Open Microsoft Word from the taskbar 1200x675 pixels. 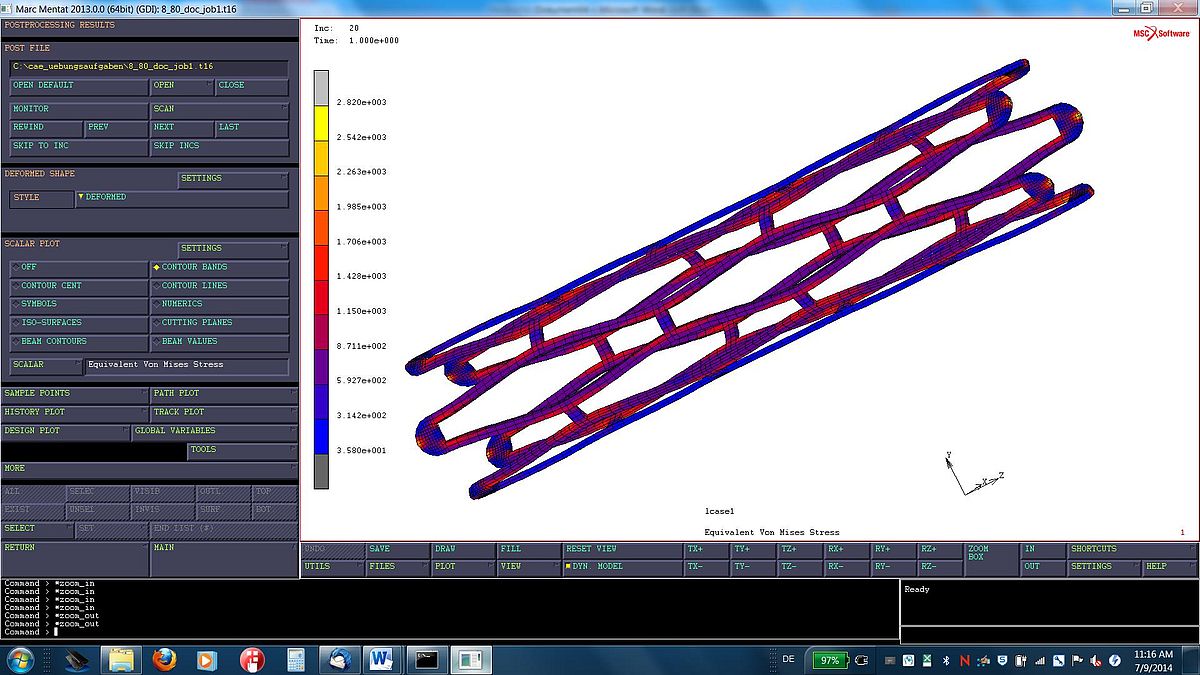[x=380, y=660]
